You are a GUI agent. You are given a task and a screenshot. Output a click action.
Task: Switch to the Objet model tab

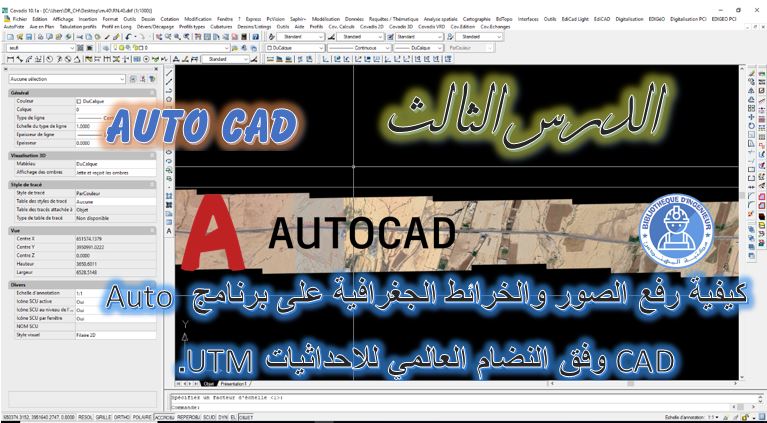point(208,384)
